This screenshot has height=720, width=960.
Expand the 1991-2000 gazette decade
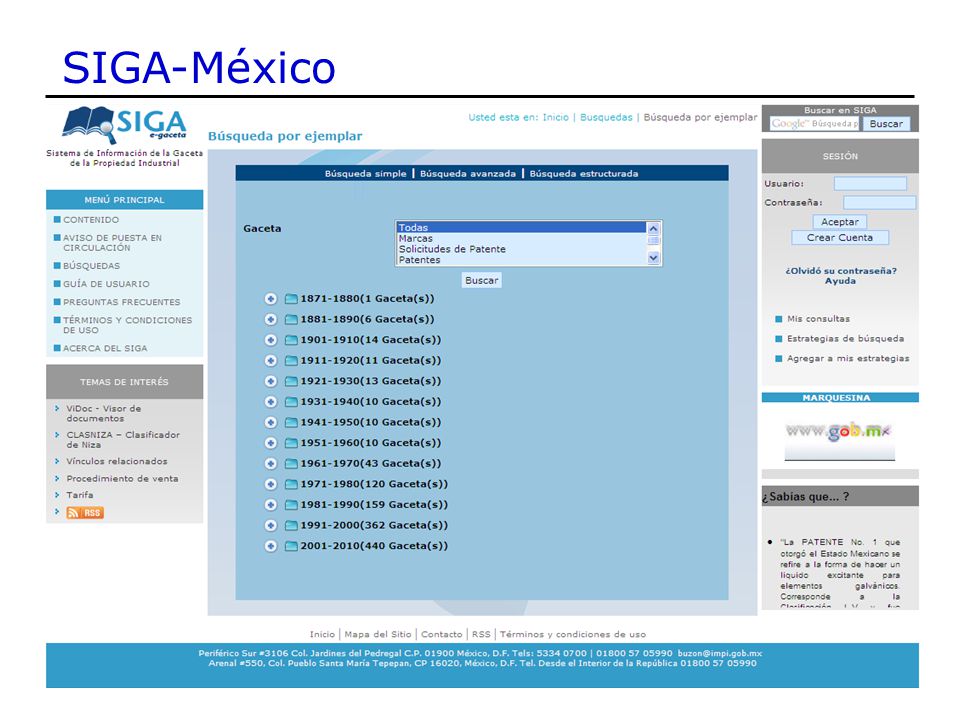click(x=271, y=525)
